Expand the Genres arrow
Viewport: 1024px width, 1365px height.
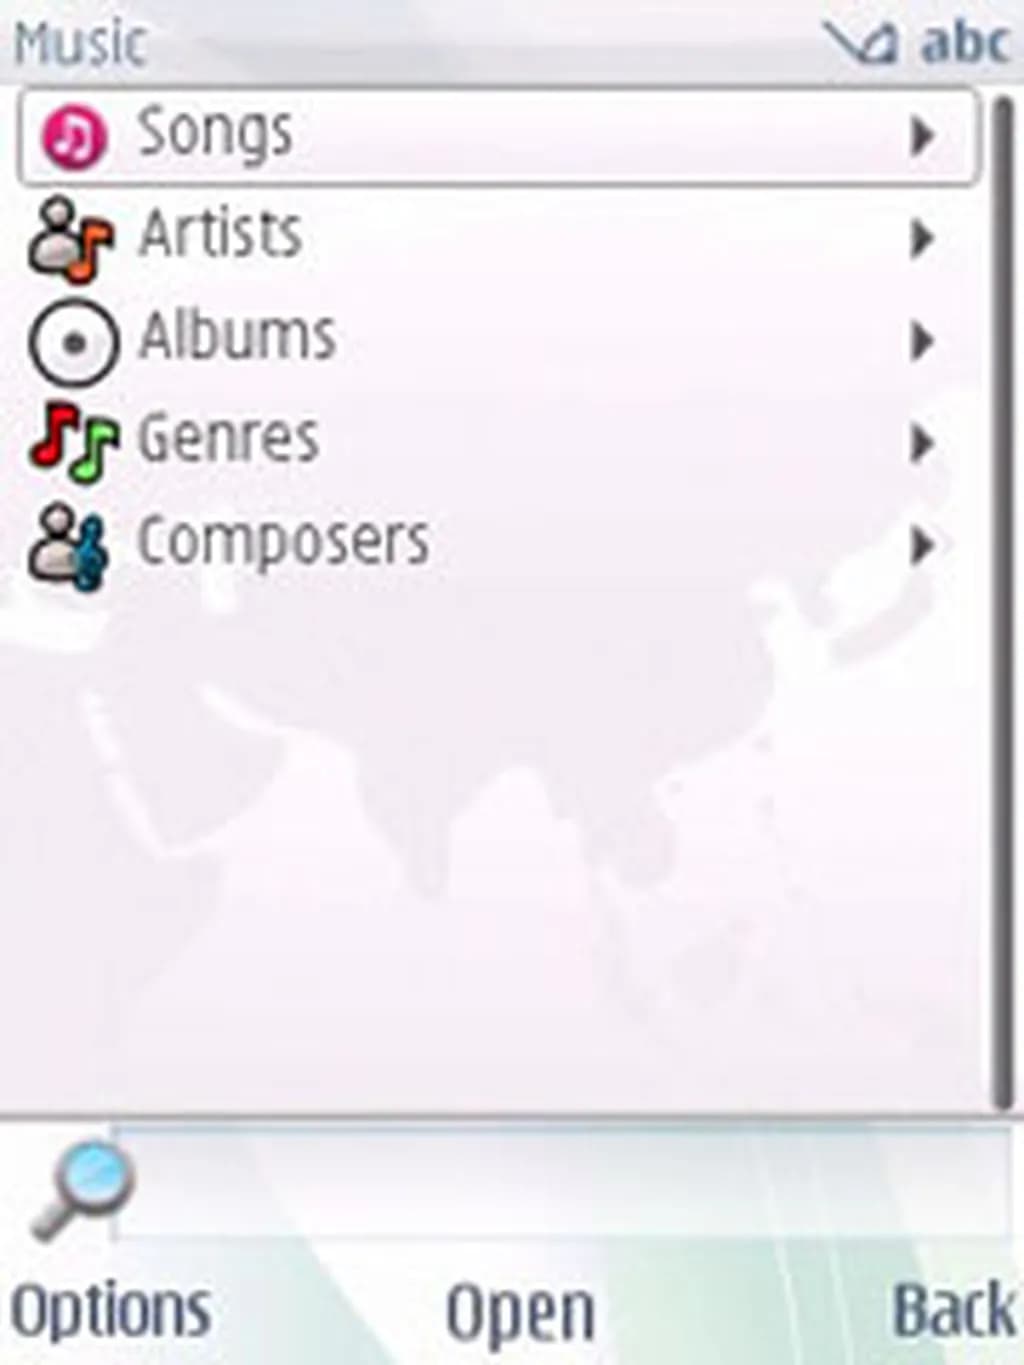pyautogui.click(x=922, y=444)
